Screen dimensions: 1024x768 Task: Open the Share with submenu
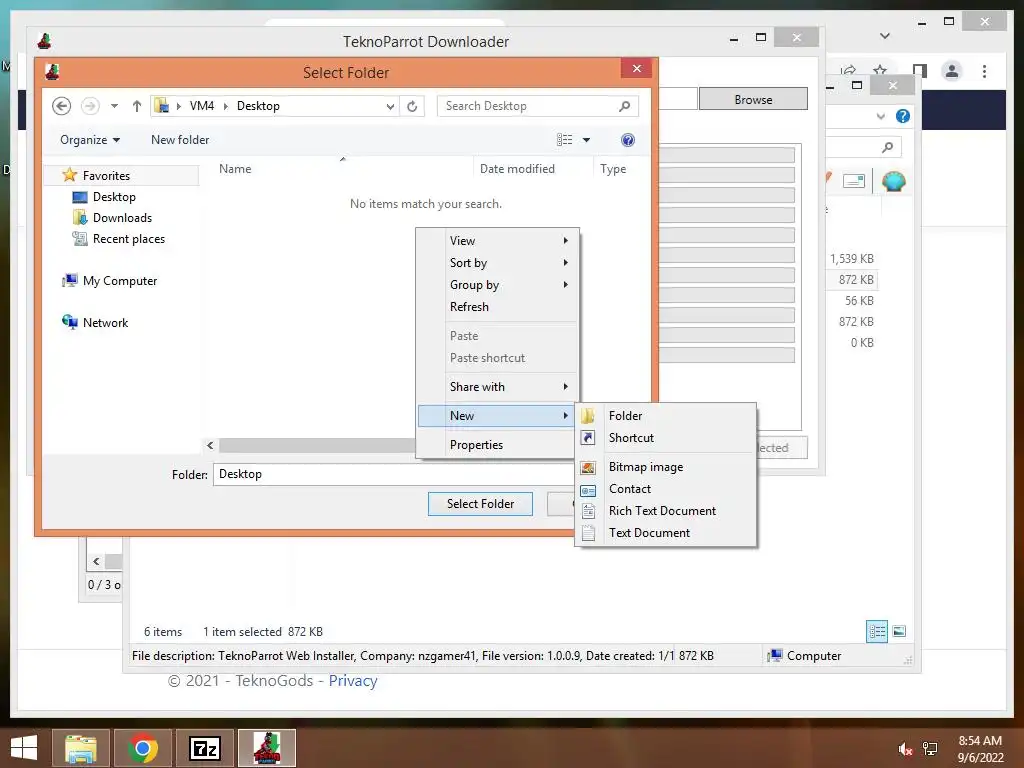[498, 387]
